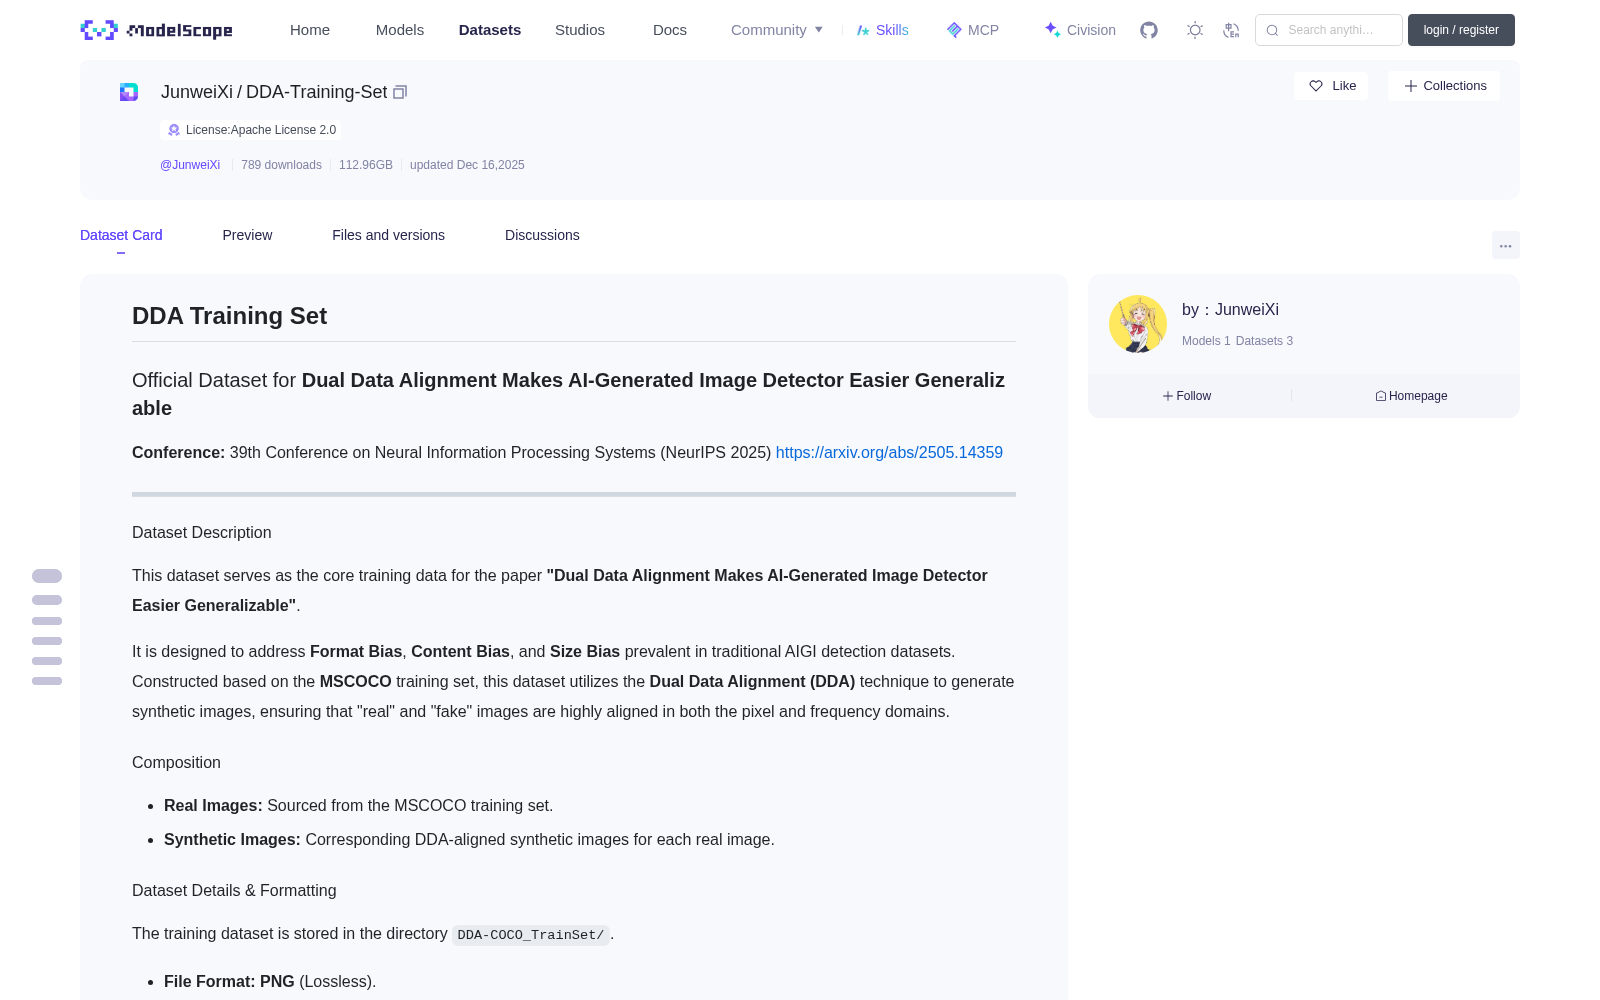The width and height of the screenshot is (1600, 1000).
Task: Click the Skills sparkle icon
Action: click(863, 30)
